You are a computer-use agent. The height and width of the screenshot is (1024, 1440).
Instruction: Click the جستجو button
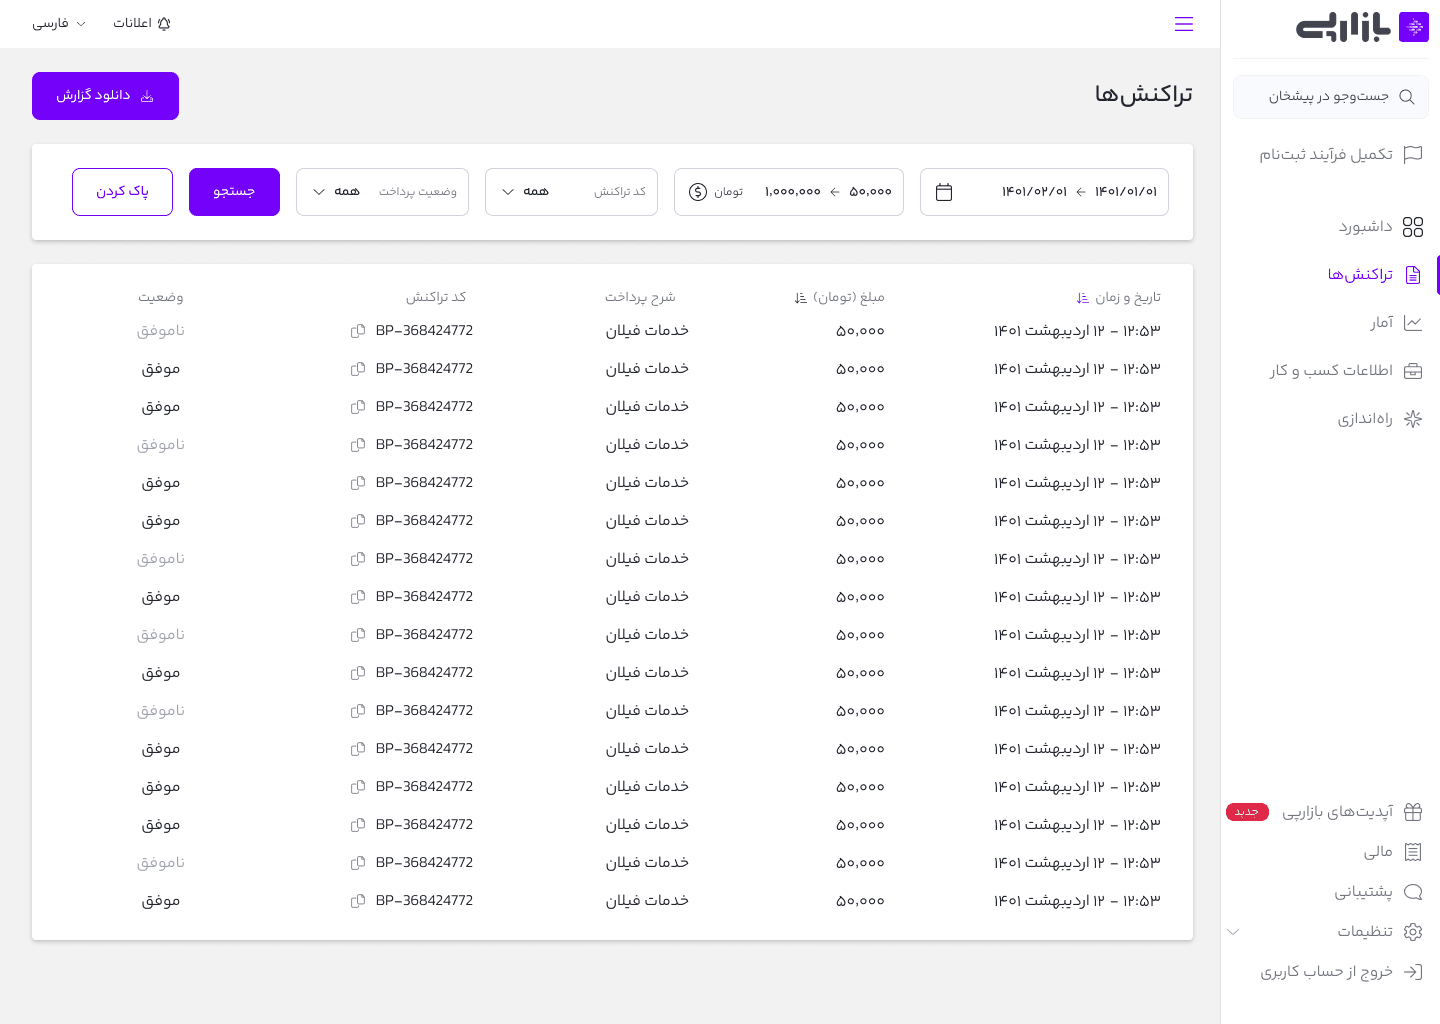234,192
